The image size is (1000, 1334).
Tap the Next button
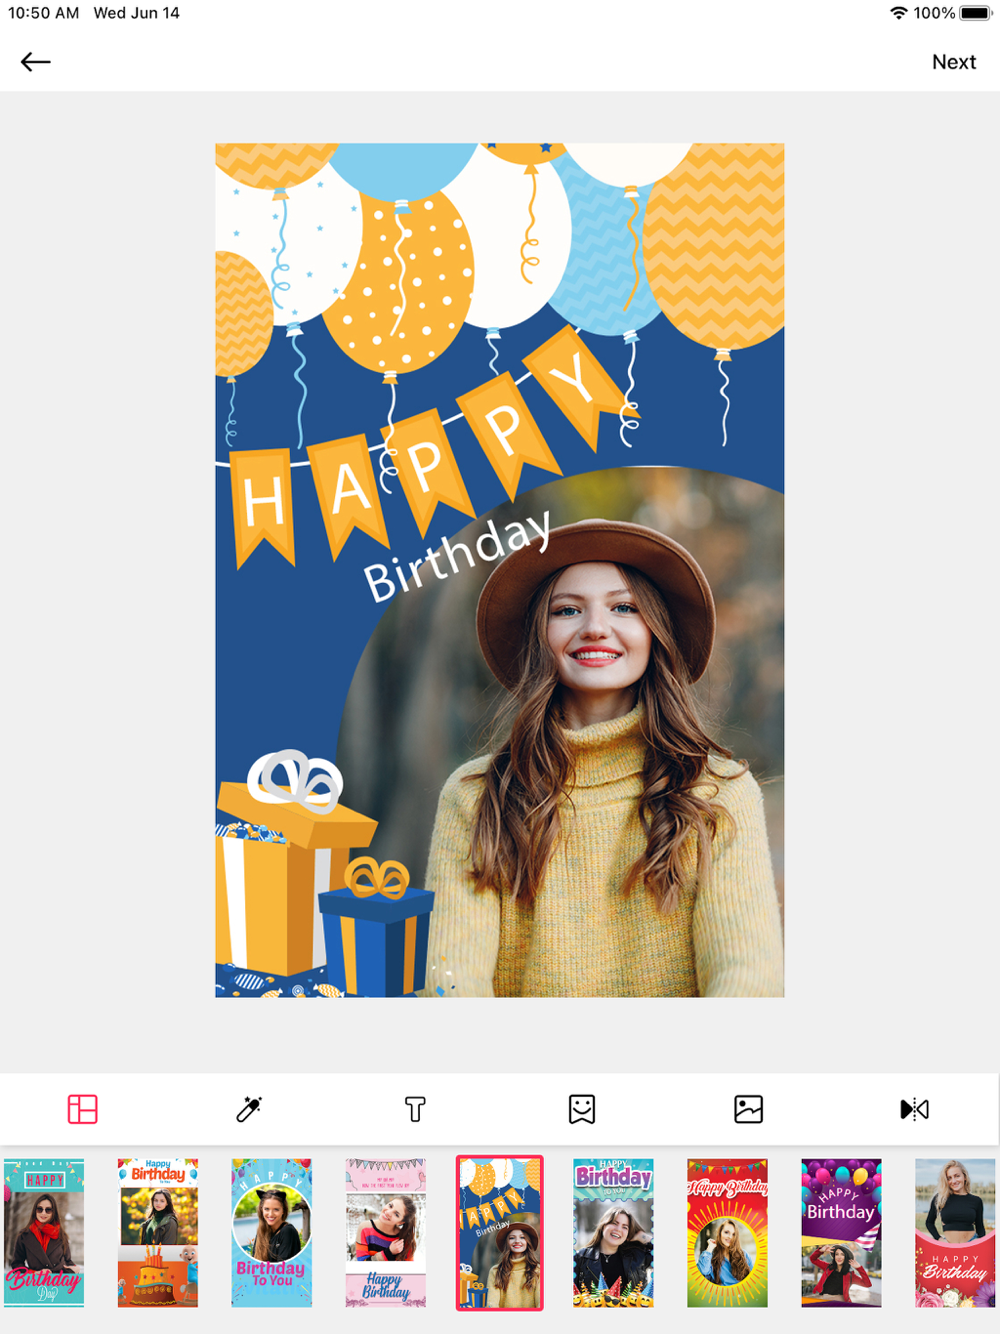pos(953,62)
